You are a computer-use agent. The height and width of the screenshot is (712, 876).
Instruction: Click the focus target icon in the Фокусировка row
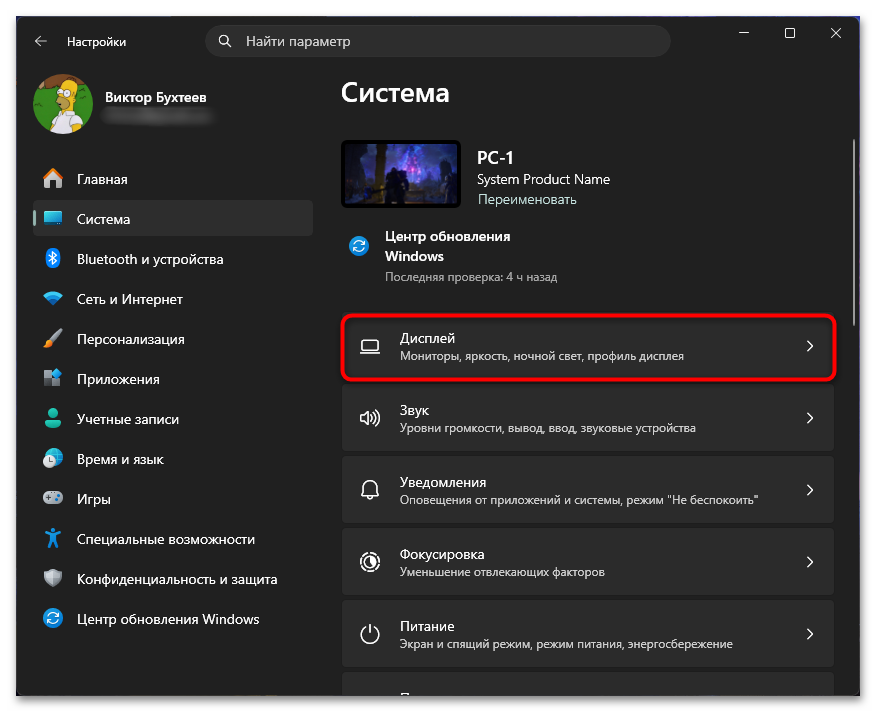coord(370,562)
